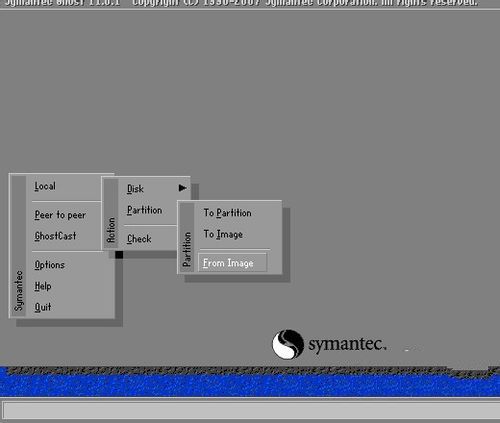Click the bottom status bar field
Viewport: 500px width, 423px height.
click(x=251, y=410)
